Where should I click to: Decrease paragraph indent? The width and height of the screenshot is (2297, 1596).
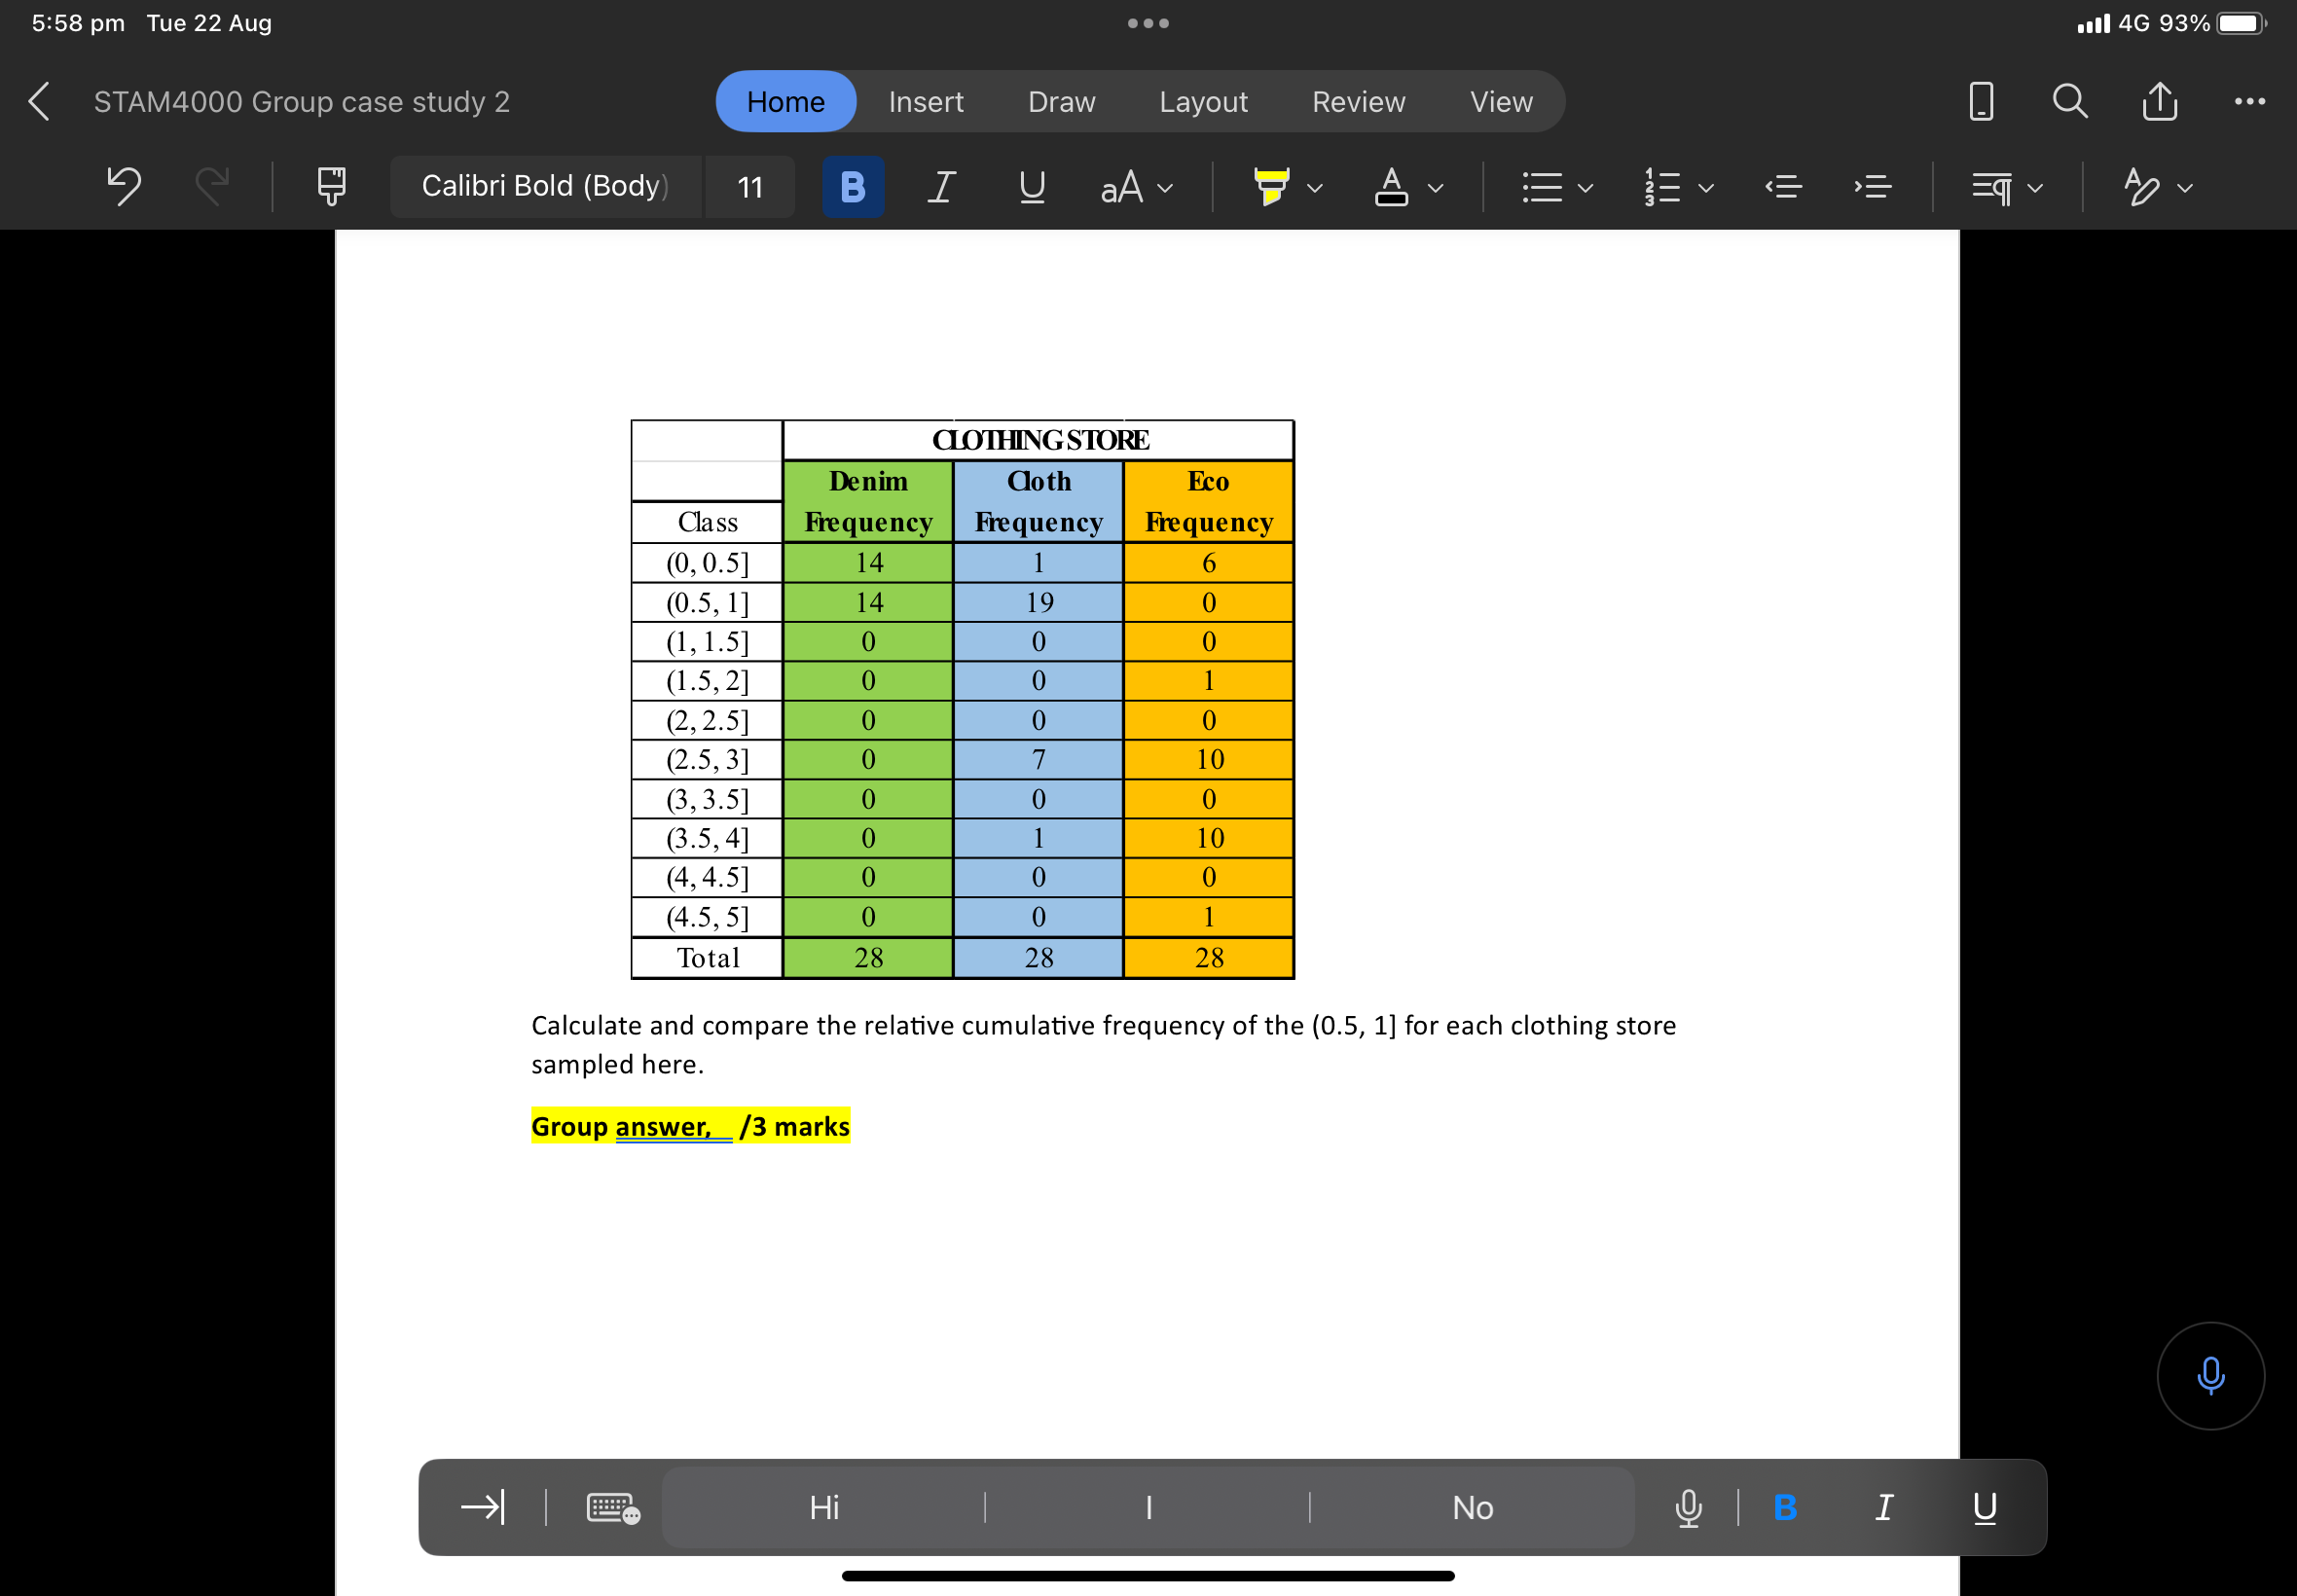pos(1783,186)
